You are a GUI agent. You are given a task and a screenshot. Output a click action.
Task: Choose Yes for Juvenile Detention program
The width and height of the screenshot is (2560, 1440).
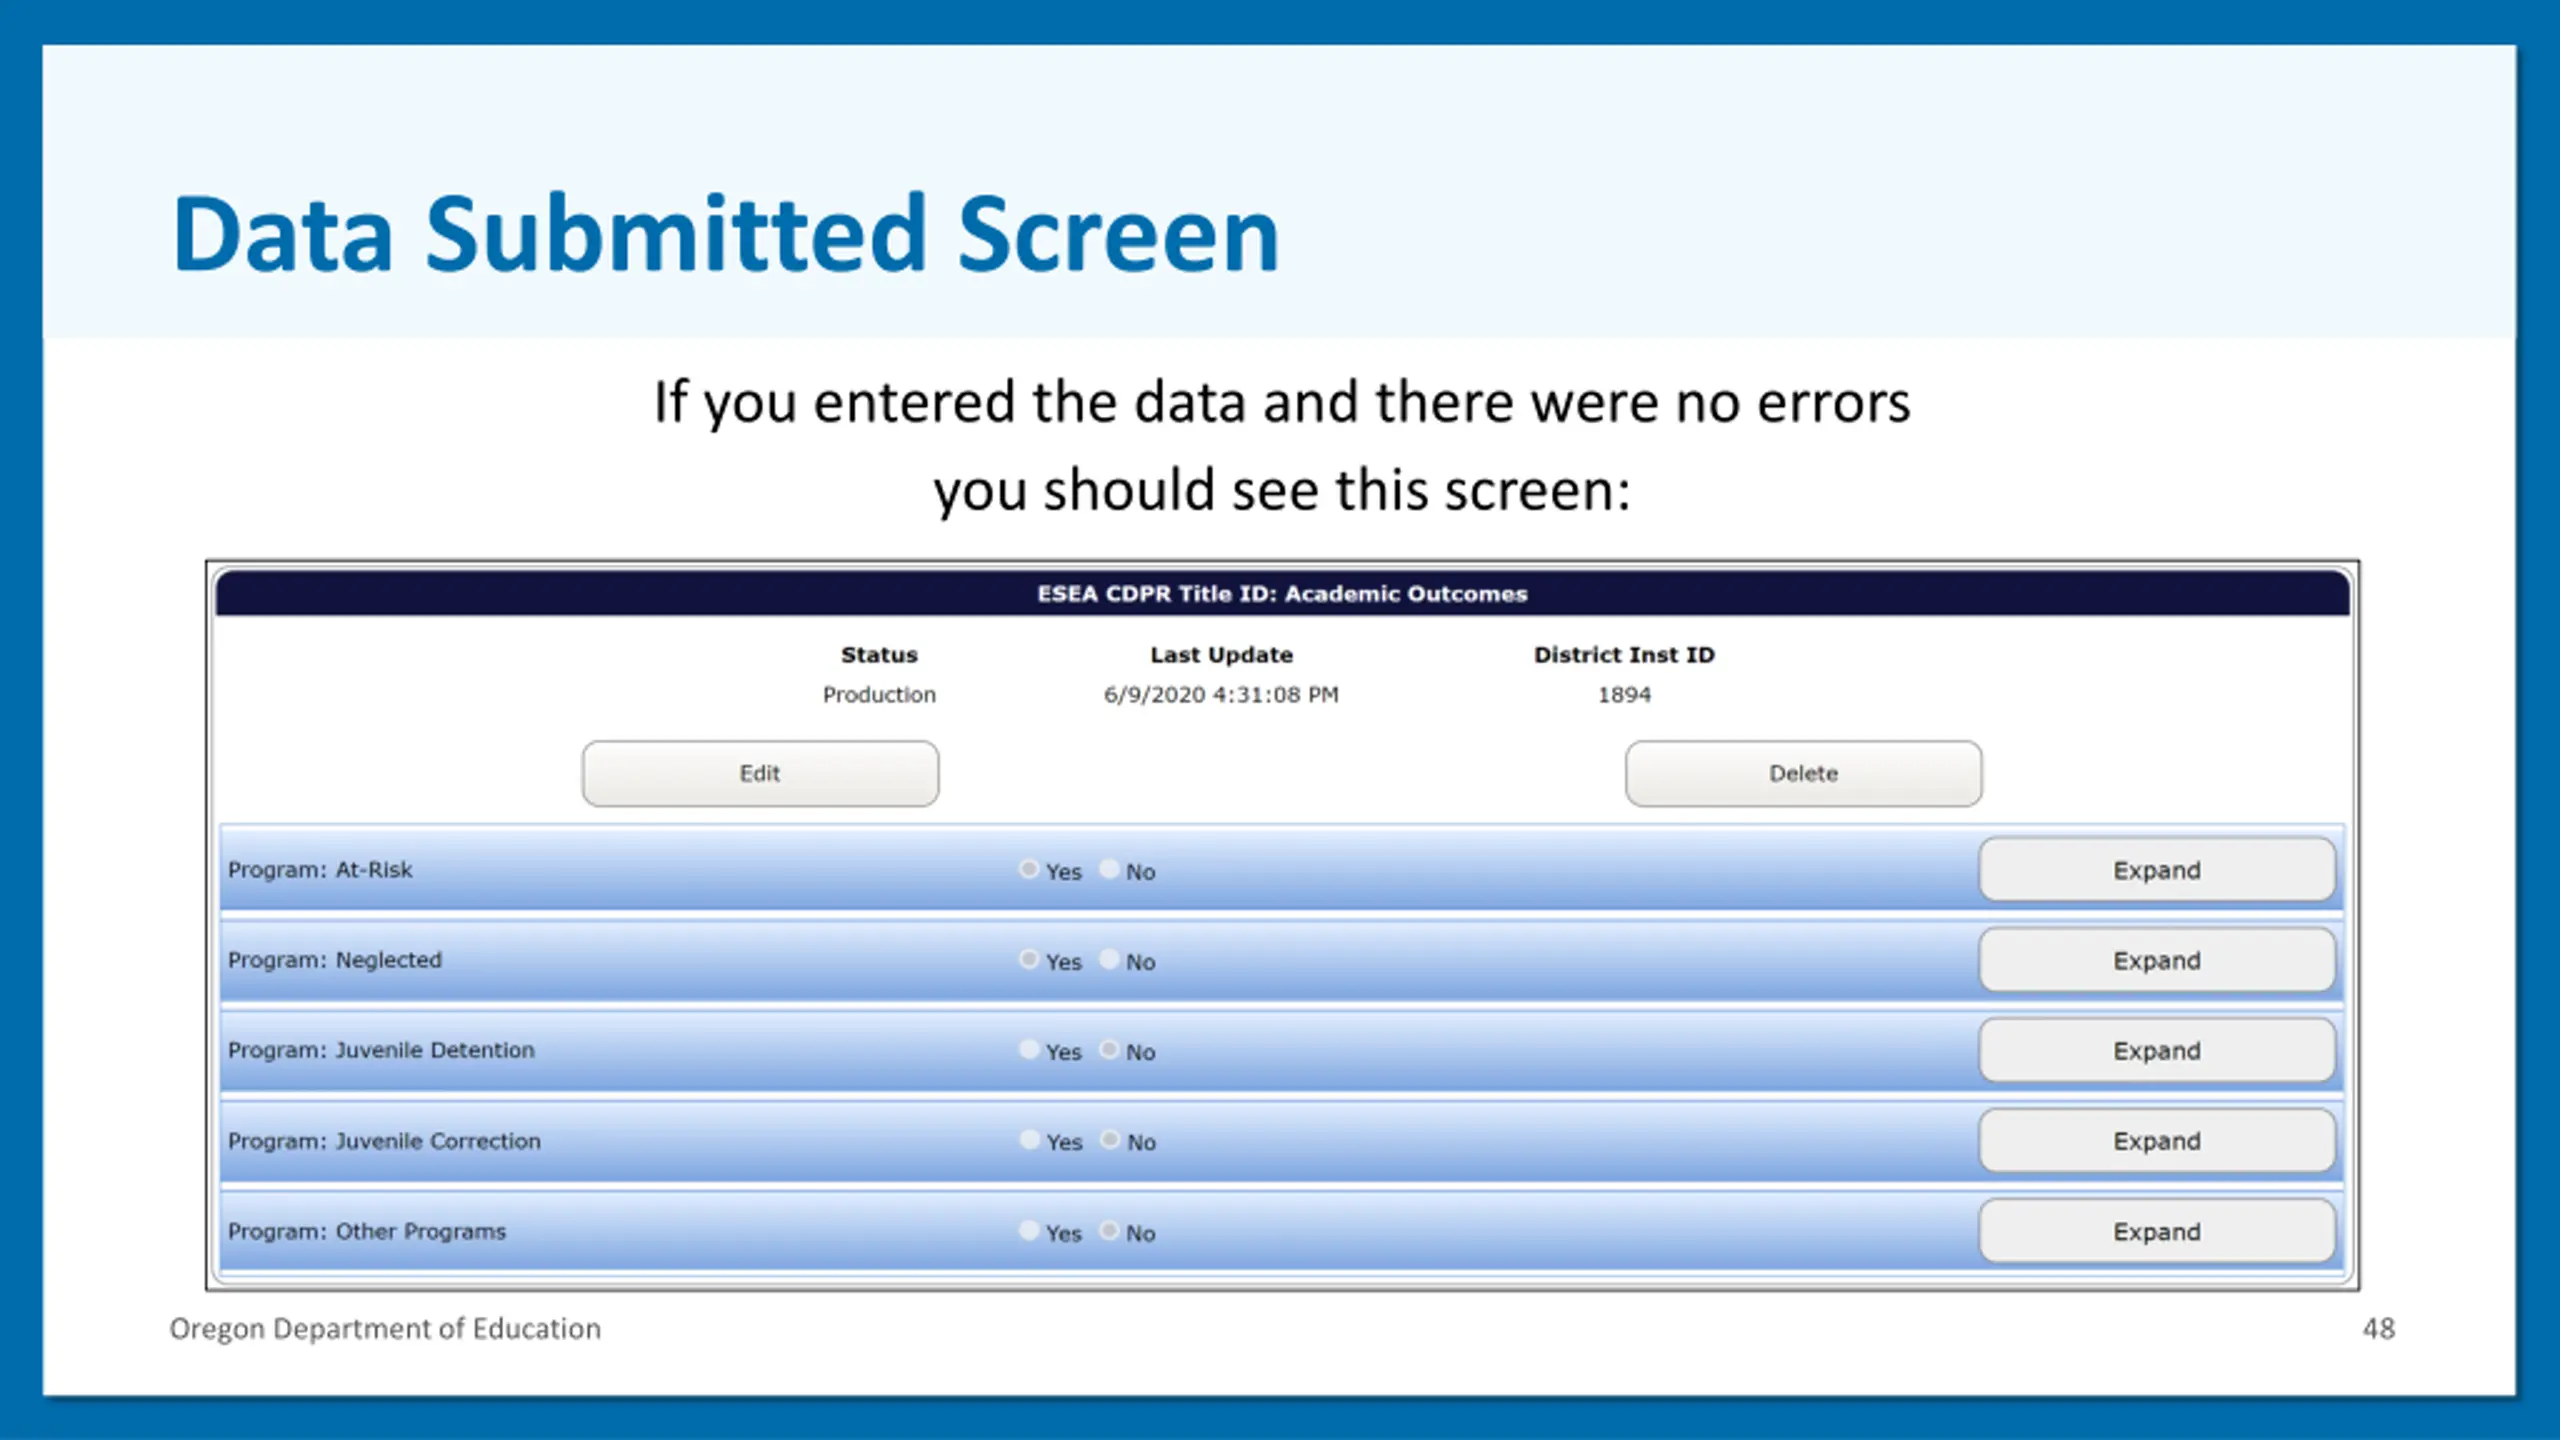point(1029,1049)
